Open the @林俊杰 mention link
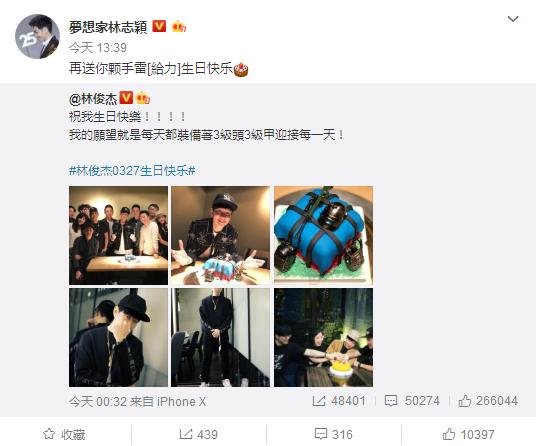 (93, 99)
